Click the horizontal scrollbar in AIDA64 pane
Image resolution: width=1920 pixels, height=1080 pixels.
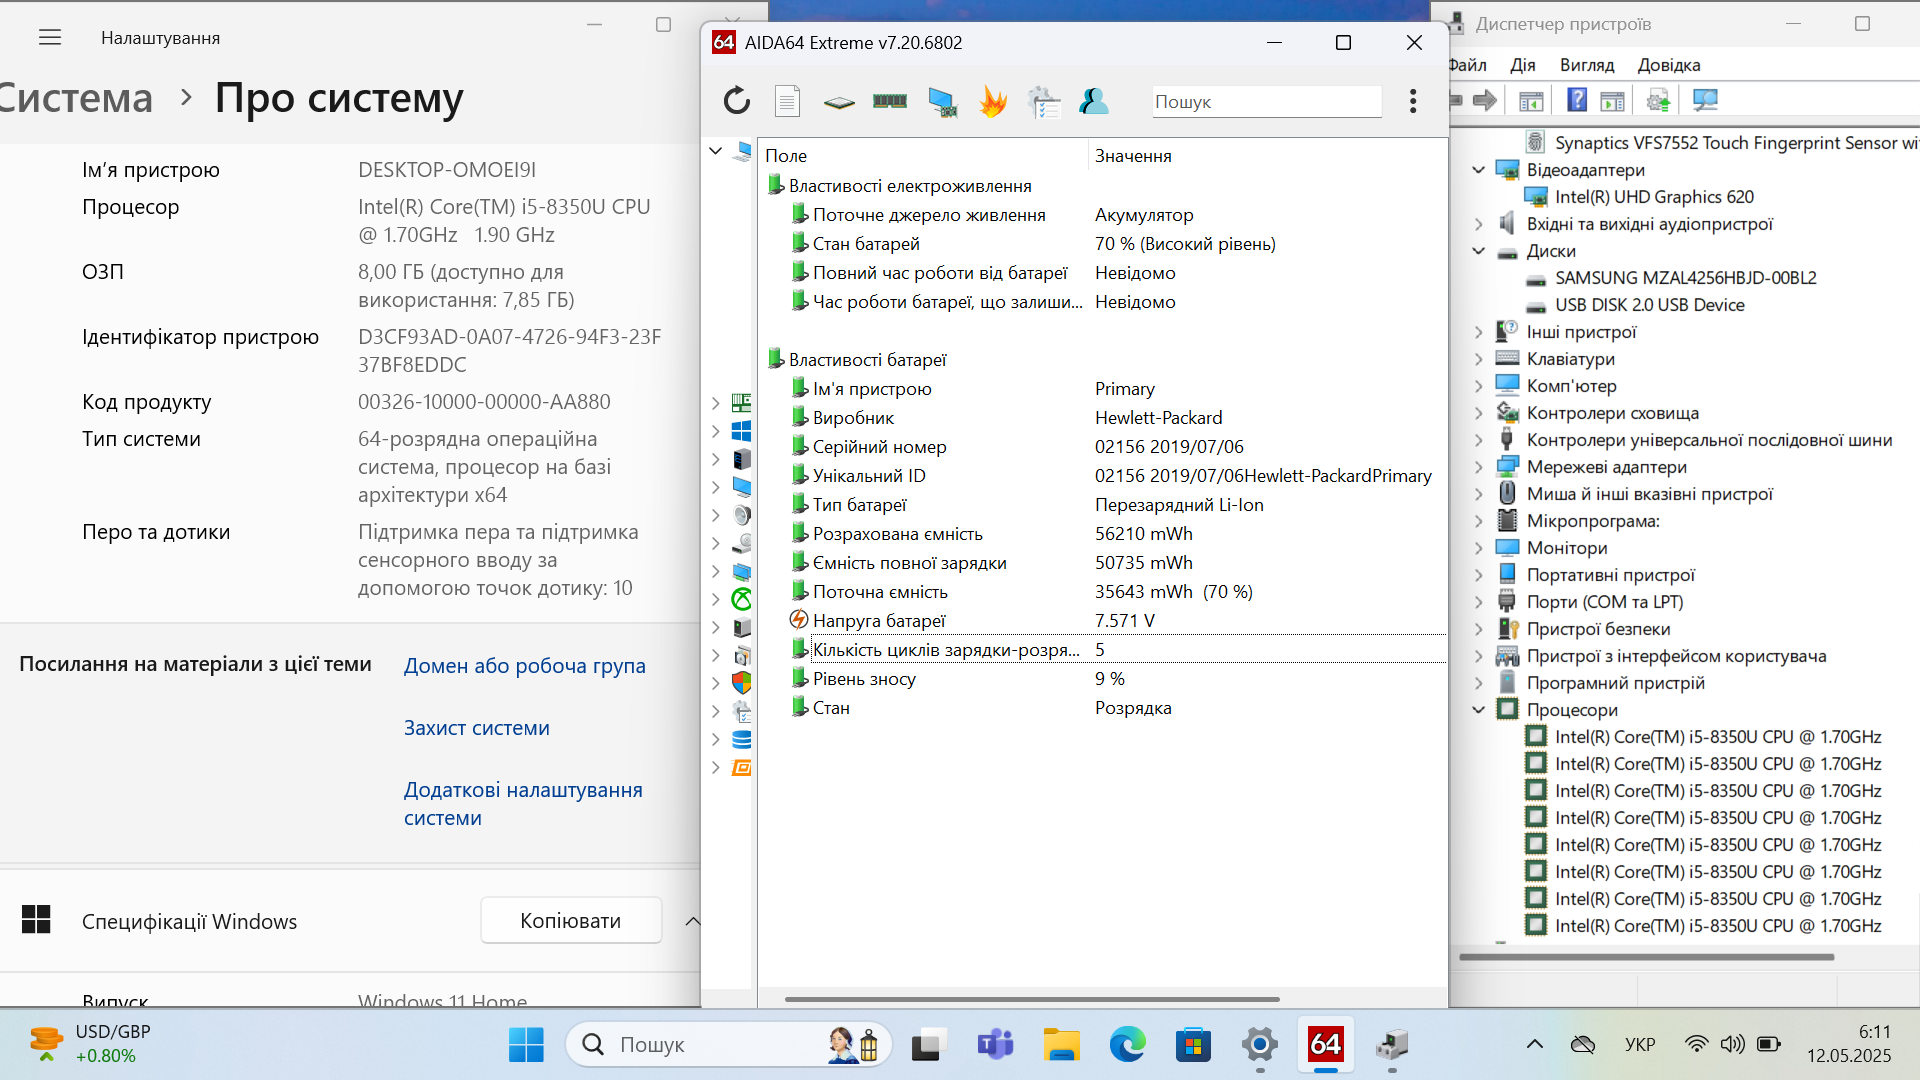click(x=1032, y=999)
